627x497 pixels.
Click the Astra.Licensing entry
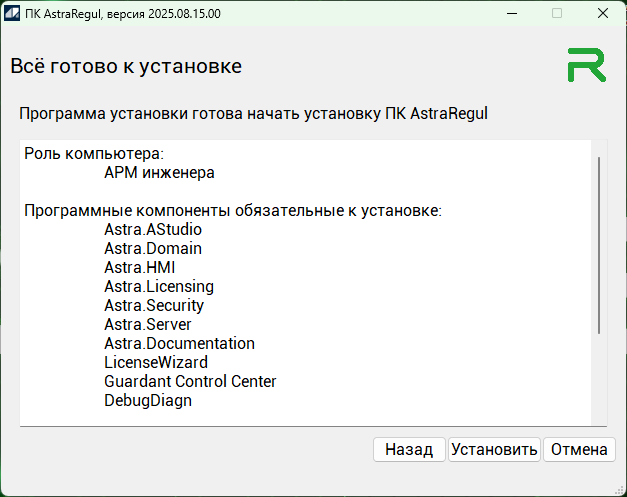(158, 286)
